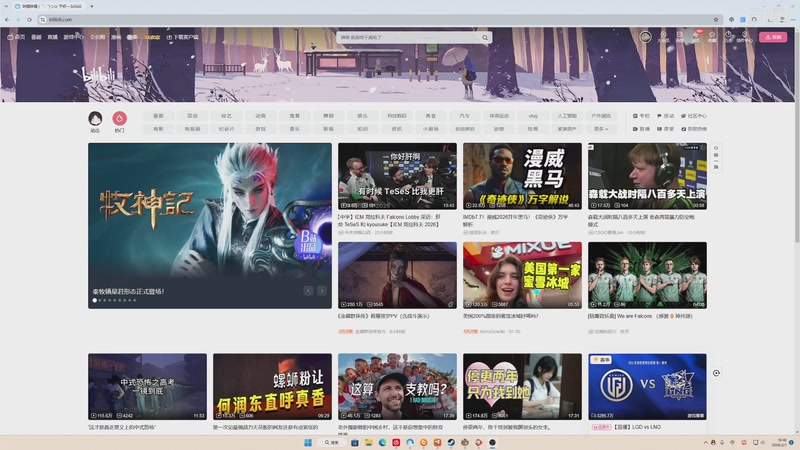This screenshot has width=800, height=450.
Task: Select the 美食 category chip
Action: [431, 116]
